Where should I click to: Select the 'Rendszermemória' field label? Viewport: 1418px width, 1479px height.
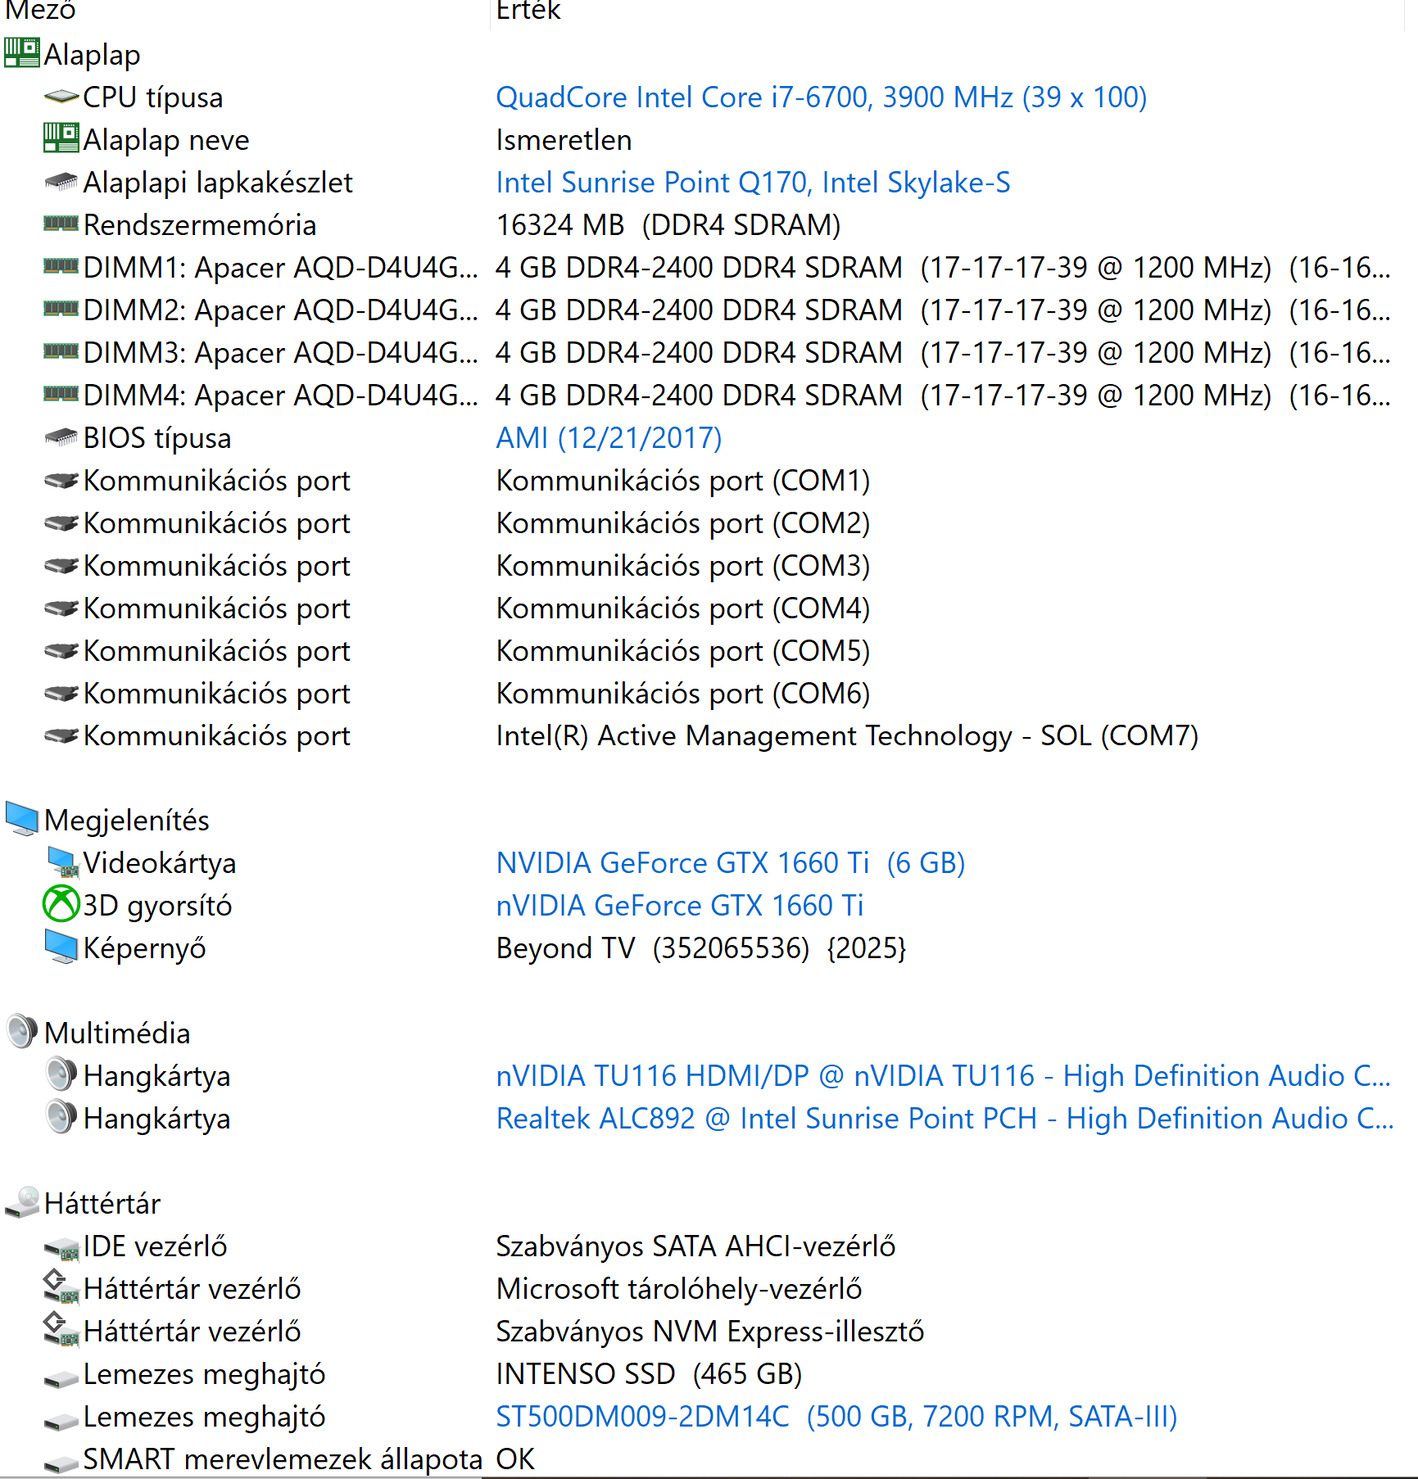(x=200, y=225)
